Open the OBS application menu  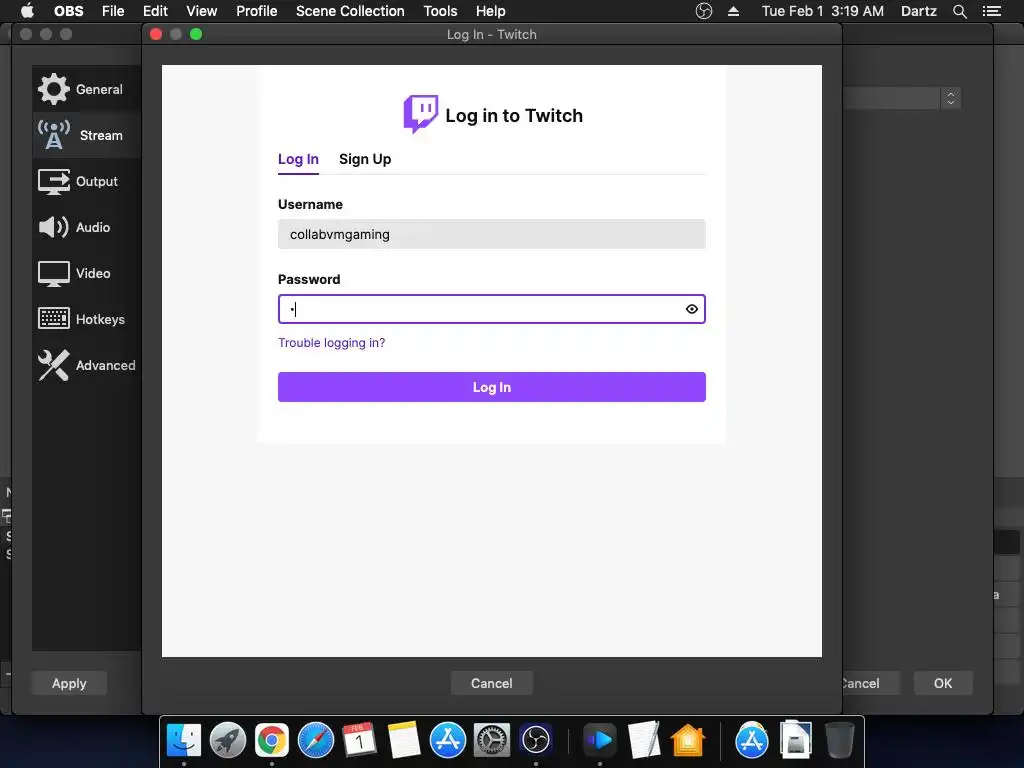69,11
